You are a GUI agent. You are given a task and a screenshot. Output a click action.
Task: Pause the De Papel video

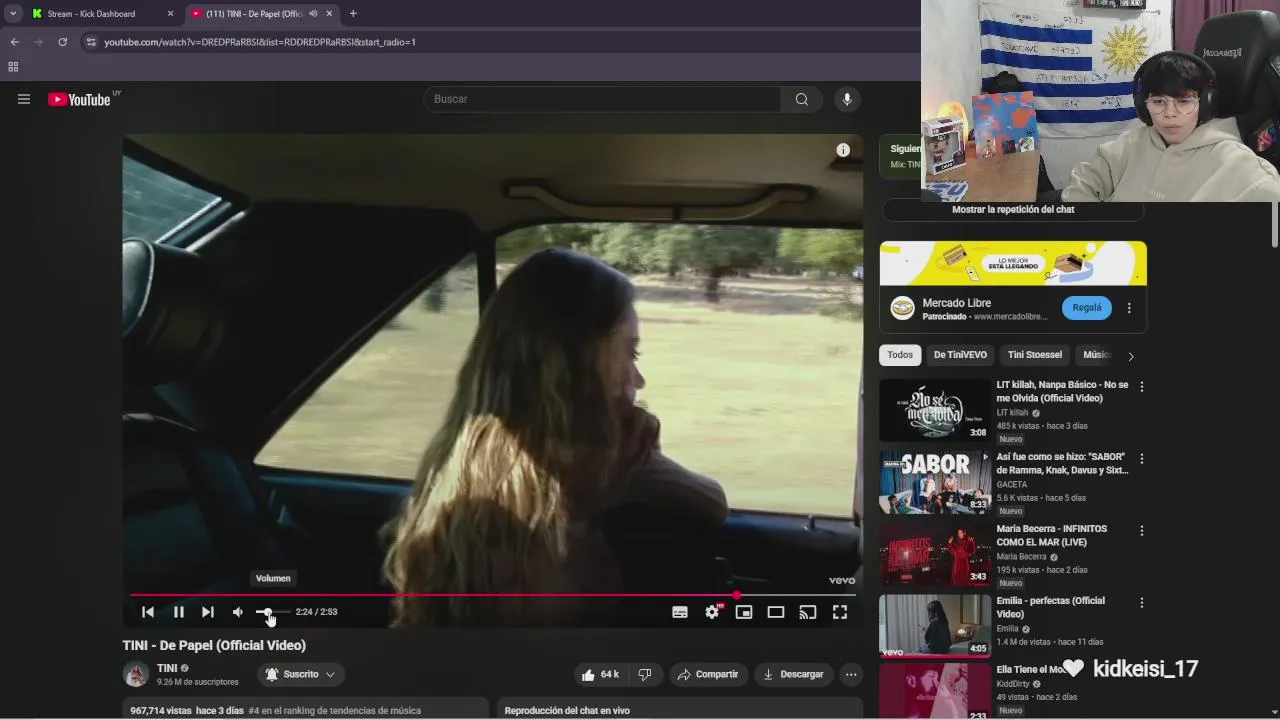[178, 612]
